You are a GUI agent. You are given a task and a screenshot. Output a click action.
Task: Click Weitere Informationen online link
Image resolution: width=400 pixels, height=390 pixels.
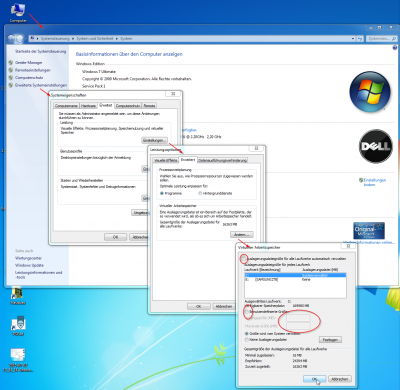point(369,242)
